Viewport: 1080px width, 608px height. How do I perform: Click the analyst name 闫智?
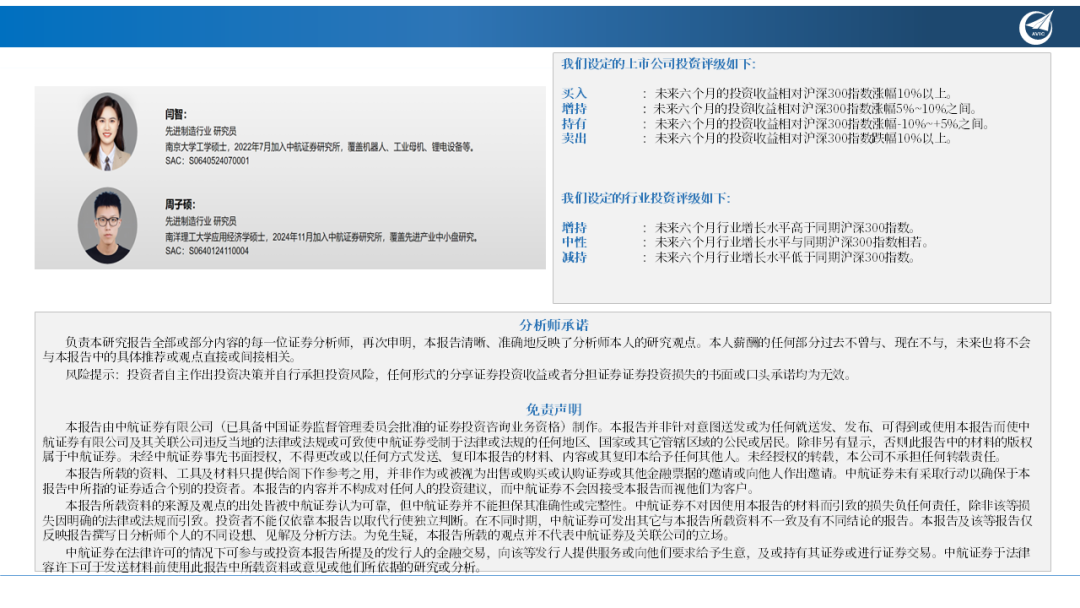pos(176,114)
